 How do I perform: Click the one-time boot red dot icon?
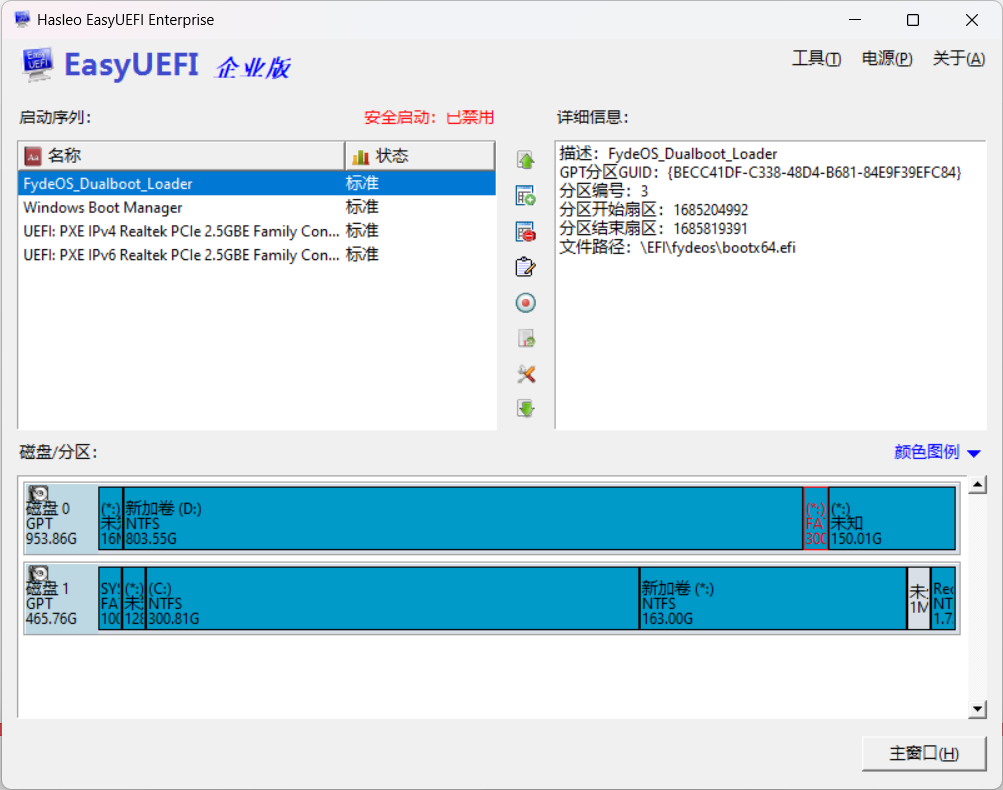tap(526, 303)
